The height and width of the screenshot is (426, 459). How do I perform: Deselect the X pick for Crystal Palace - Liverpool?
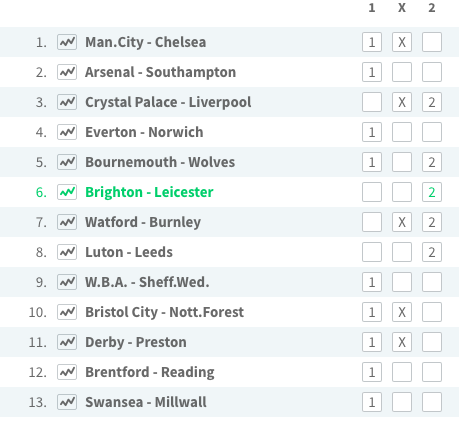(x=402, y=102)
